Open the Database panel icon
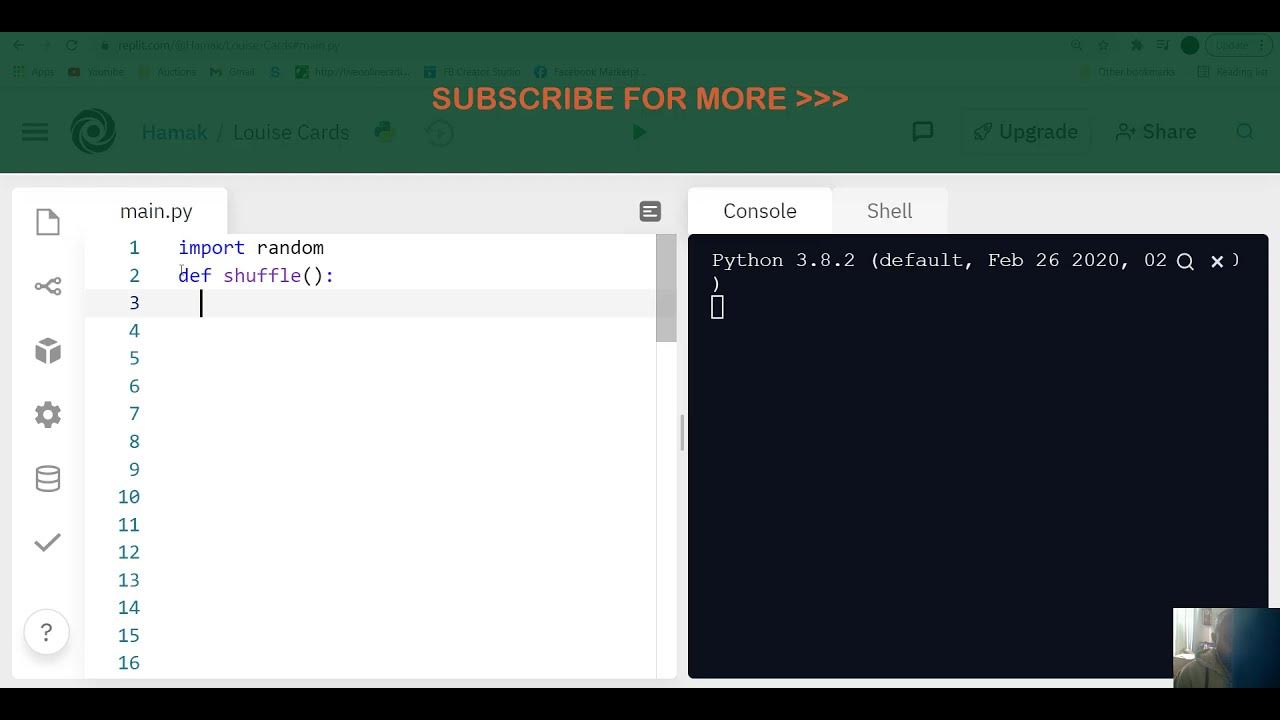Viewport: 1280px width, 720px height. click(48, 479)
